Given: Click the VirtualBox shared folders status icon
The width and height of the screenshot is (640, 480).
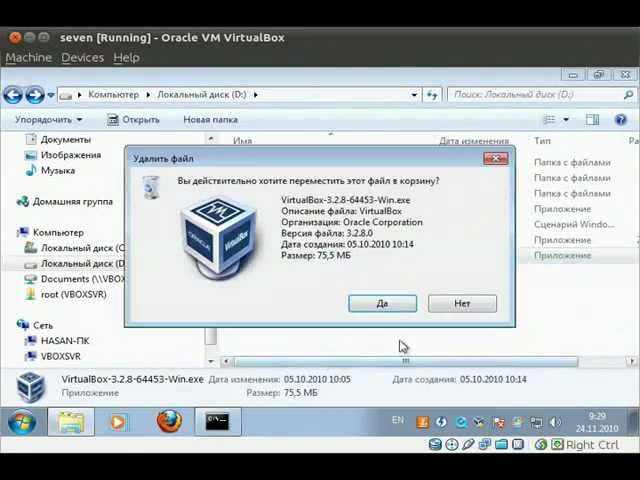Looking at the screenshot, I should 501,444.
